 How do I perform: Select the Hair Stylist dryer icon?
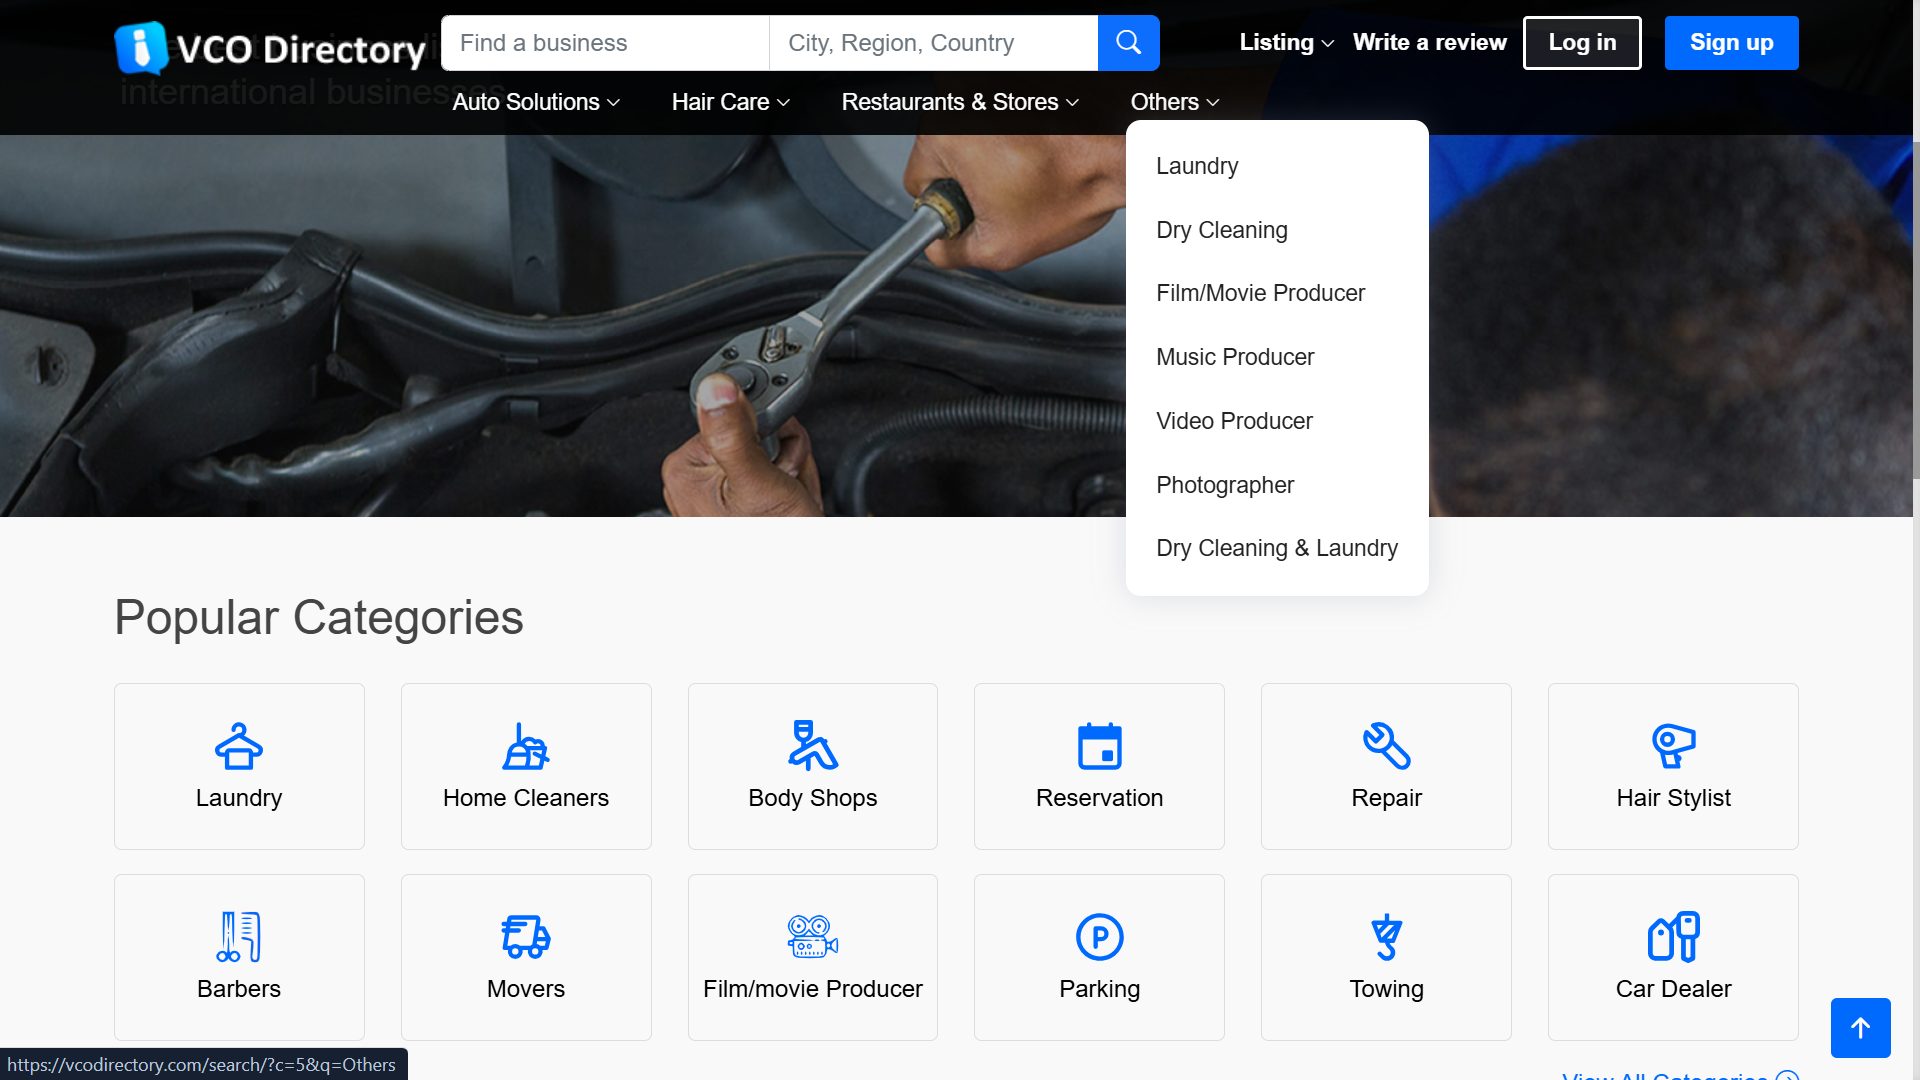coord(1673,746)
